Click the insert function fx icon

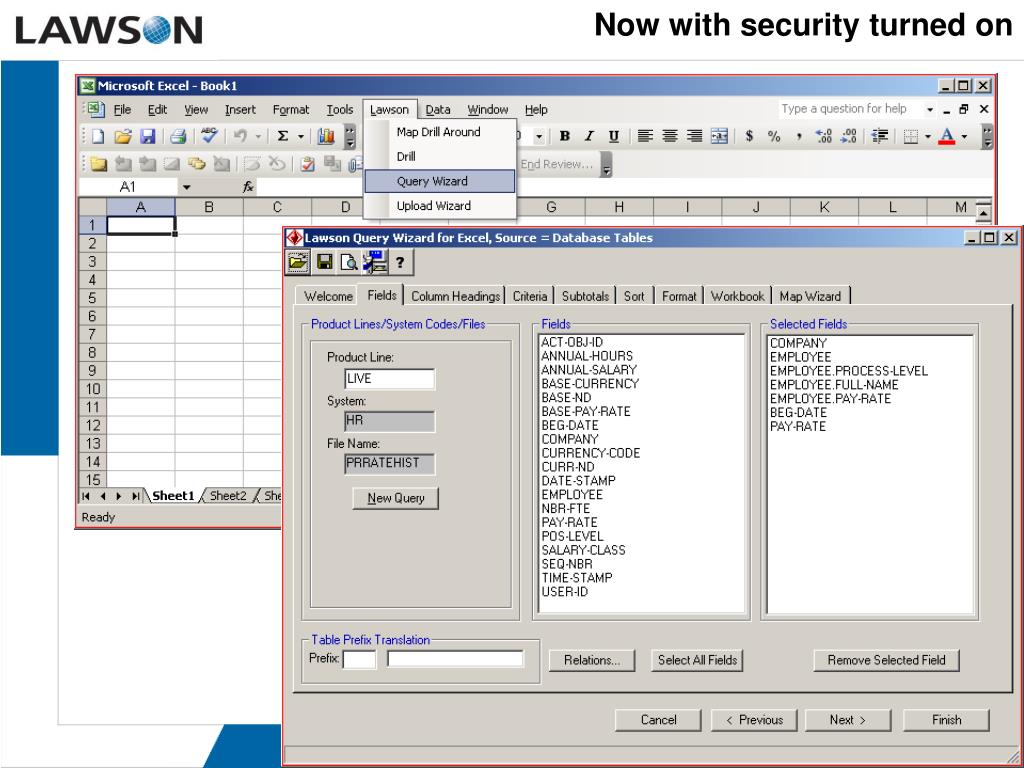pyautogui.click(x=248, y=187)
